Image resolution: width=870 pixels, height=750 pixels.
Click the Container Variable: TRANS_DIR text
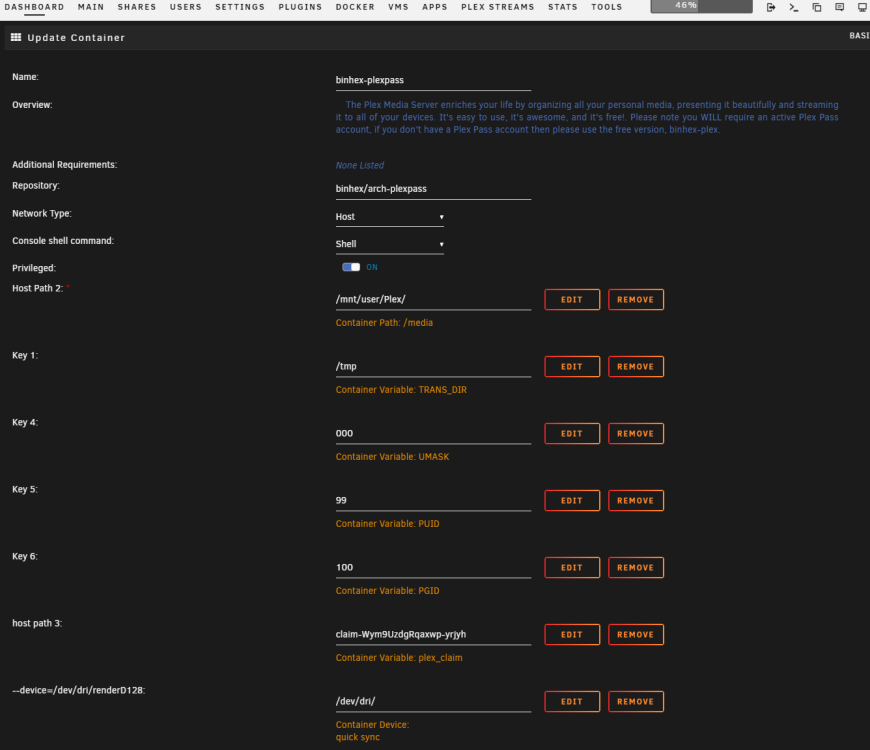401,390
